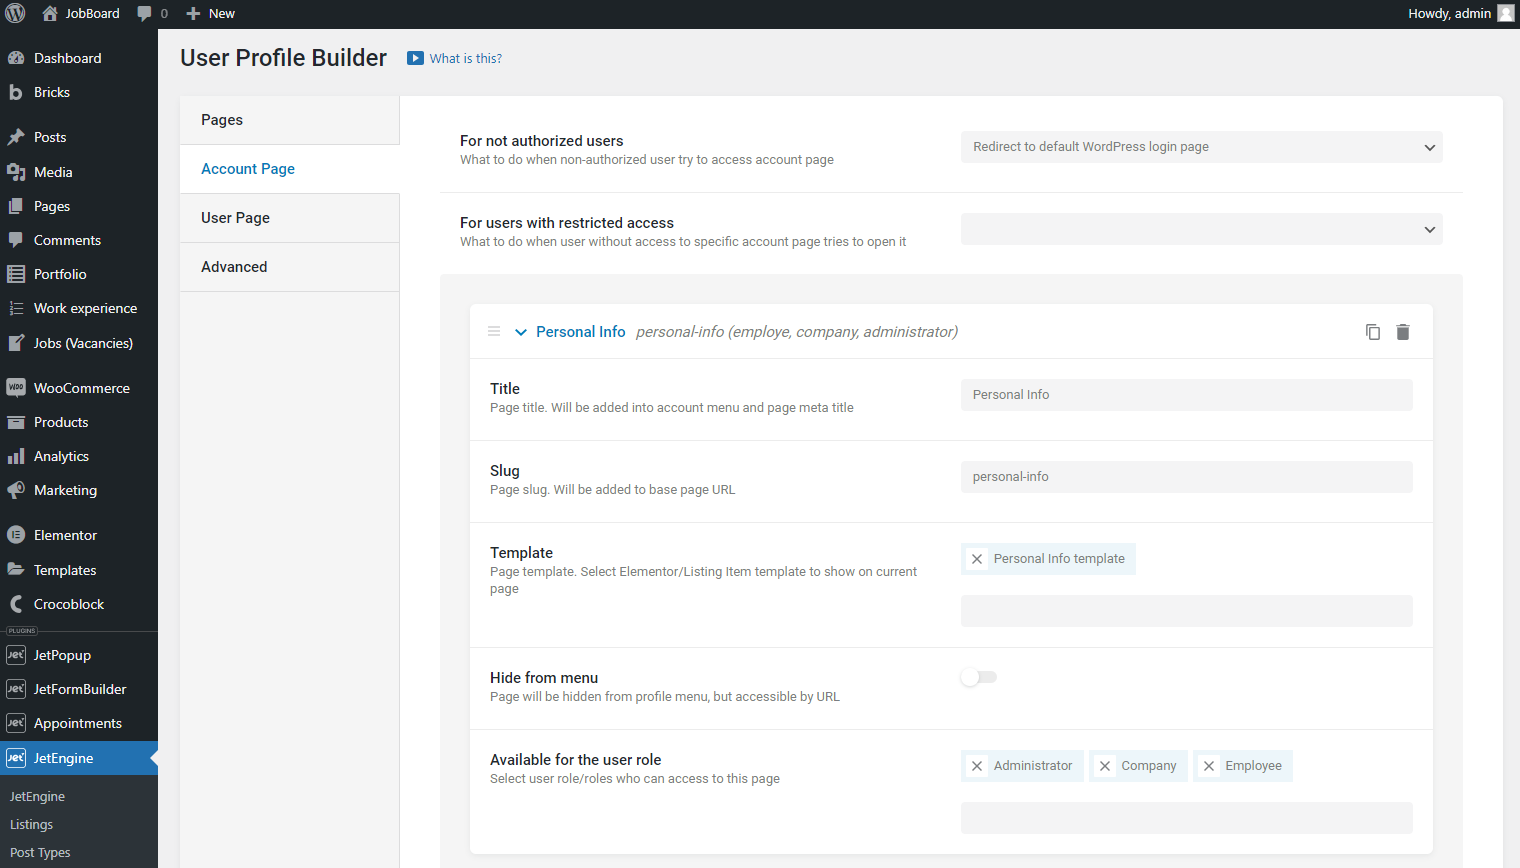Click the drag handle of Personal Info

pos(494,331)
